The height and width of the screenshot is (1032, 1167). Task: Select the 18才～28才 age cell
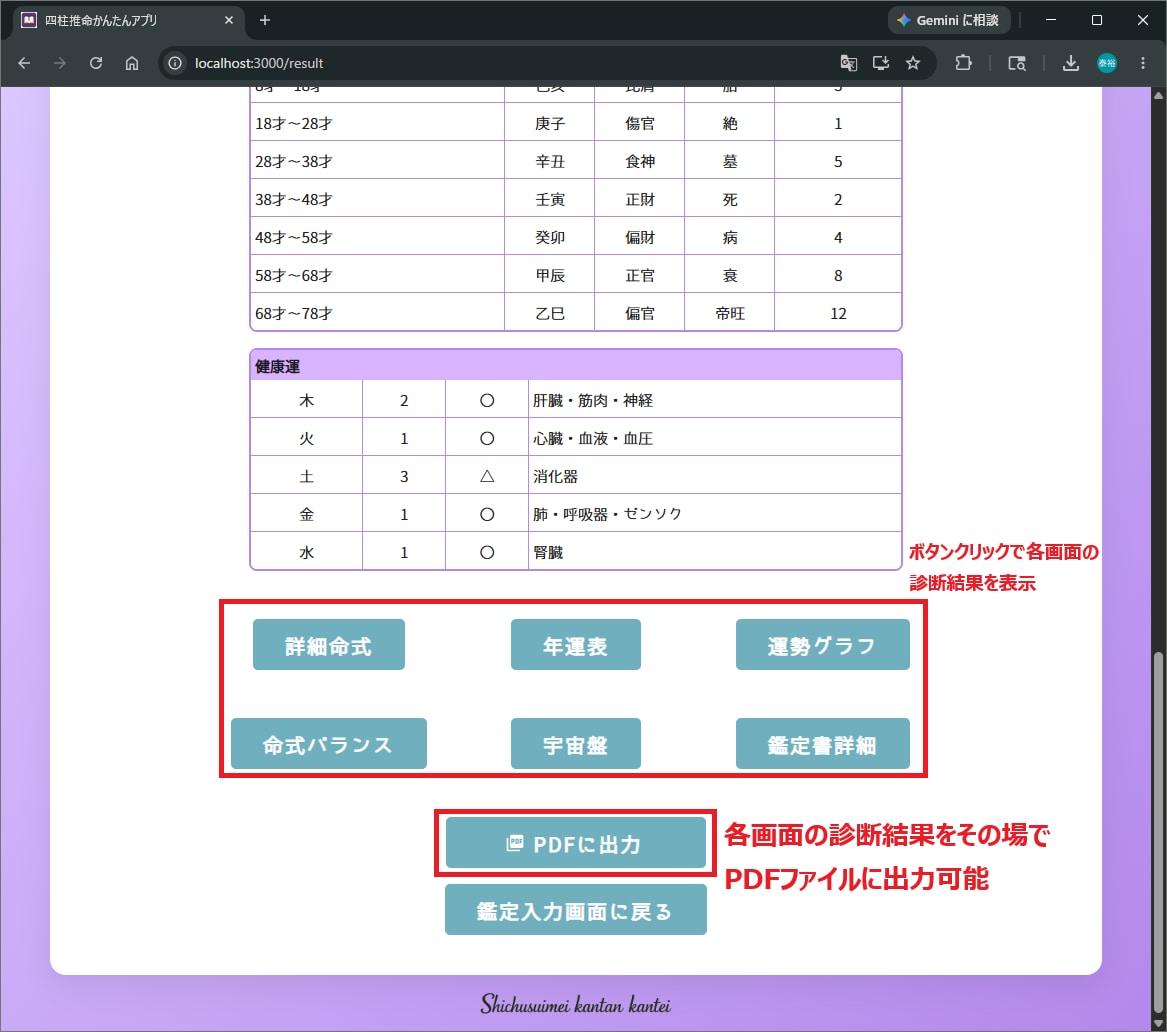pos(377,123)
